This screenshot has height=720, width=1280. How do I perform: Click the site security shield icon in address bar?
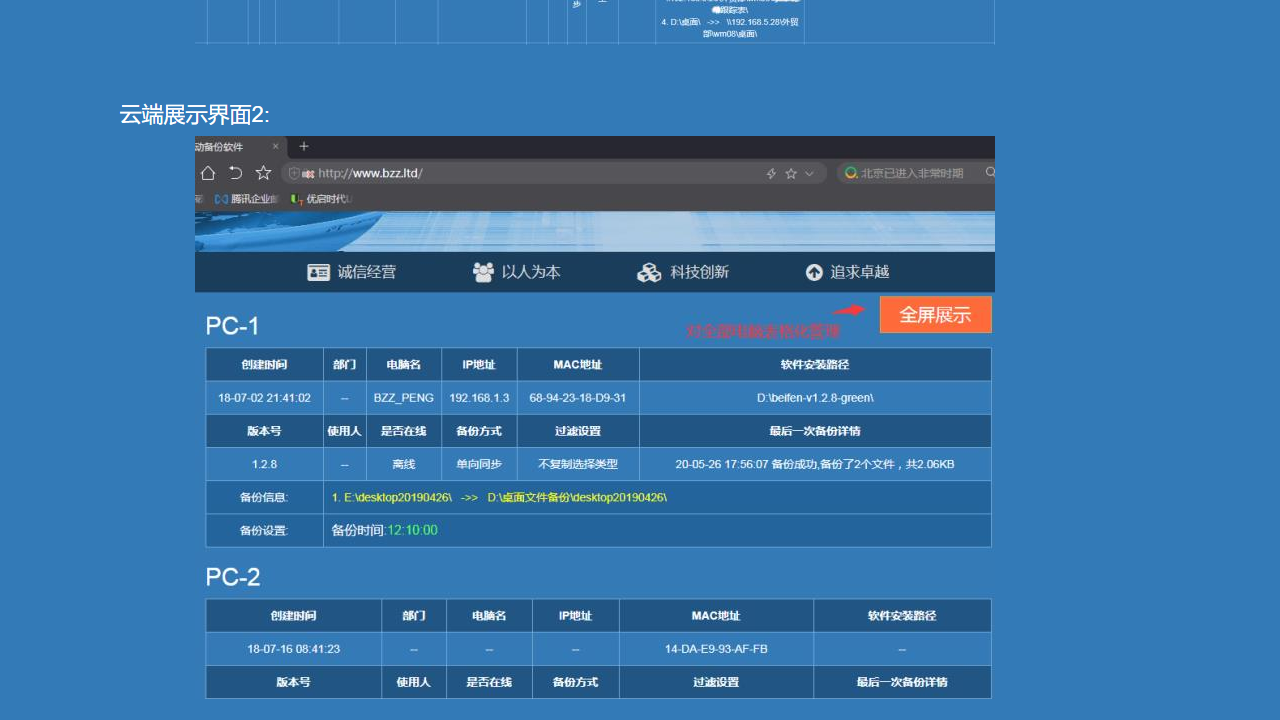pos(293,172)
